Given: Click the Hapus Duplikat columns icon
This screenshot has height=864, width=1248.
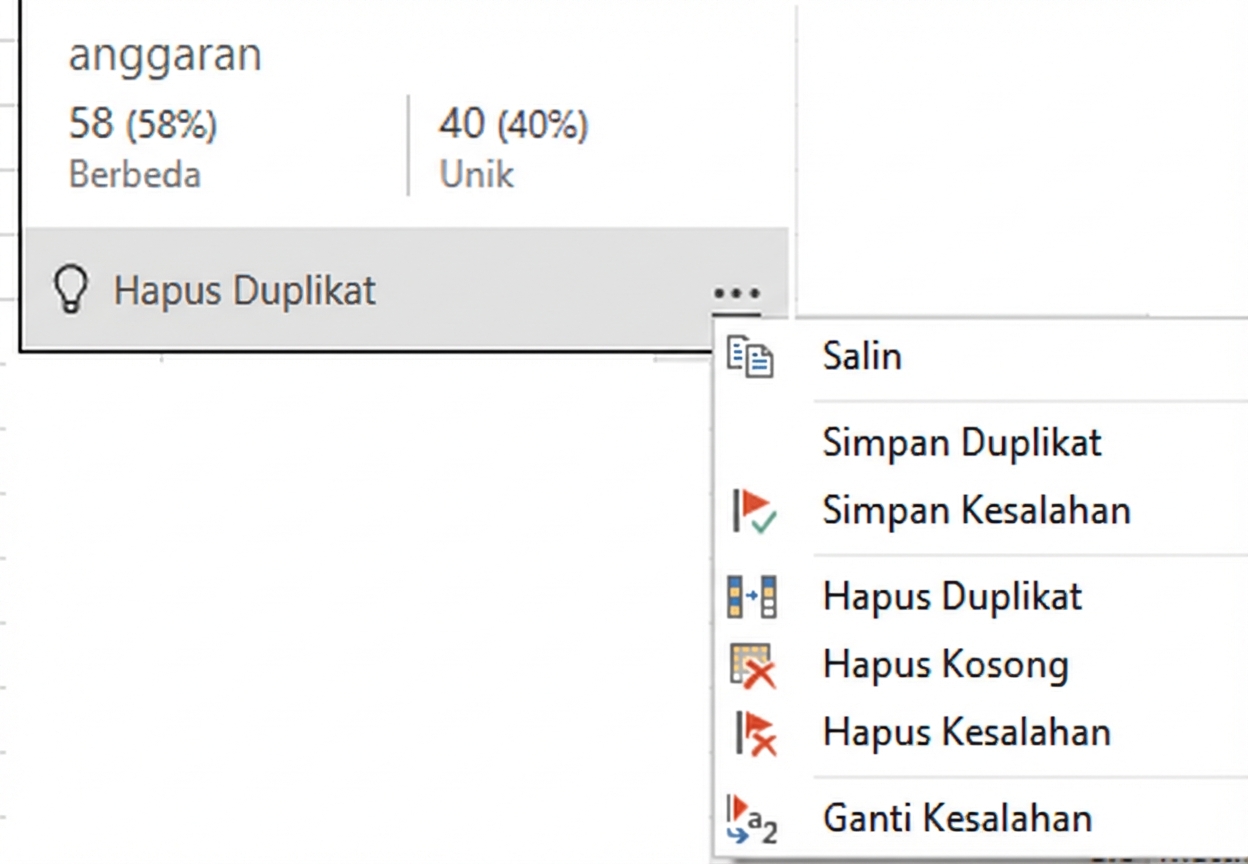Looking at the screenshot, I should (752, 596).
